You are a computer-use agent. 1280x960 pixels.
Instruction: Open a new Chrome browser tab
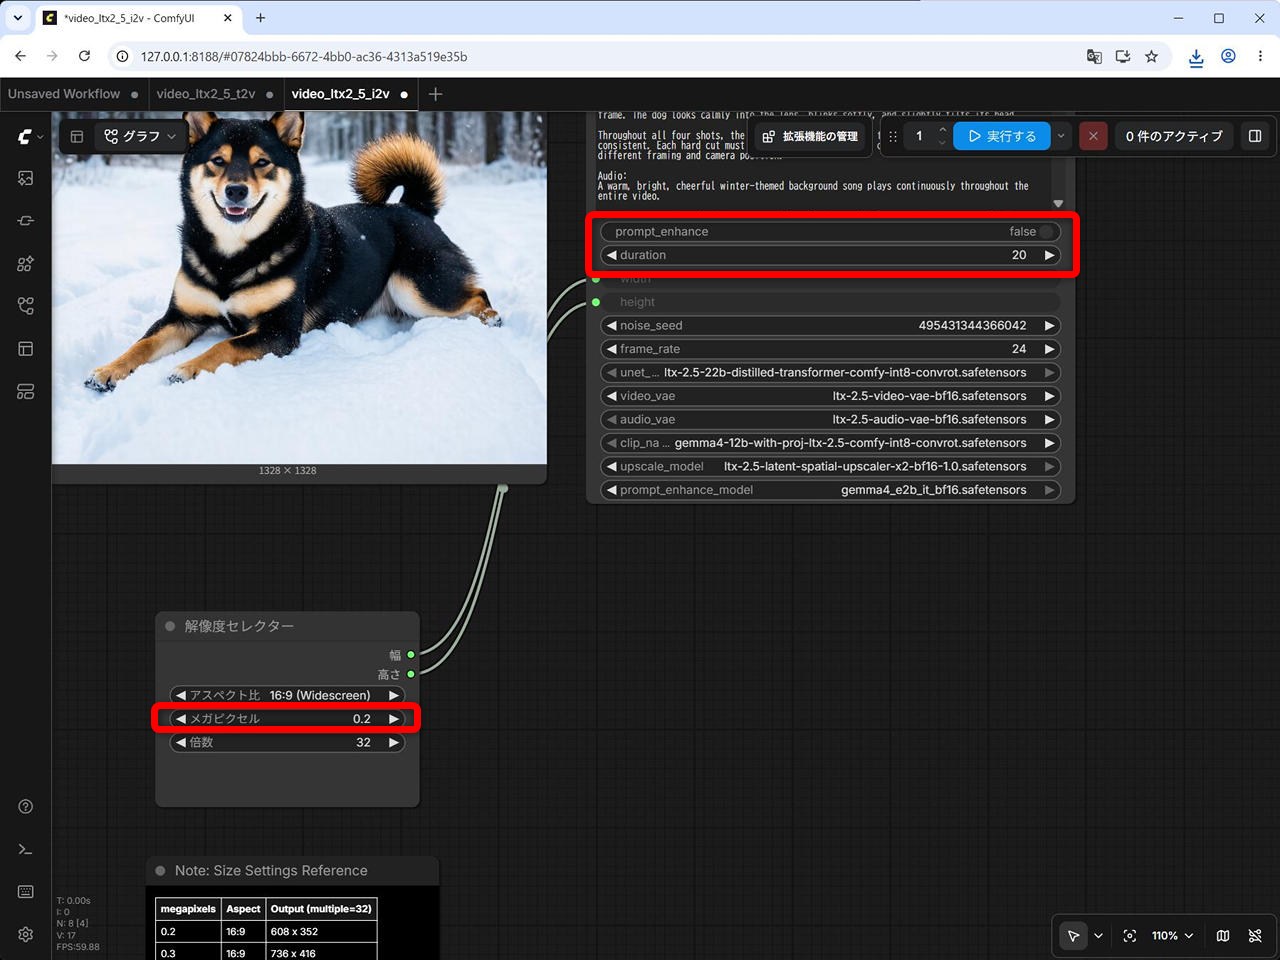(x=260, y=18)
